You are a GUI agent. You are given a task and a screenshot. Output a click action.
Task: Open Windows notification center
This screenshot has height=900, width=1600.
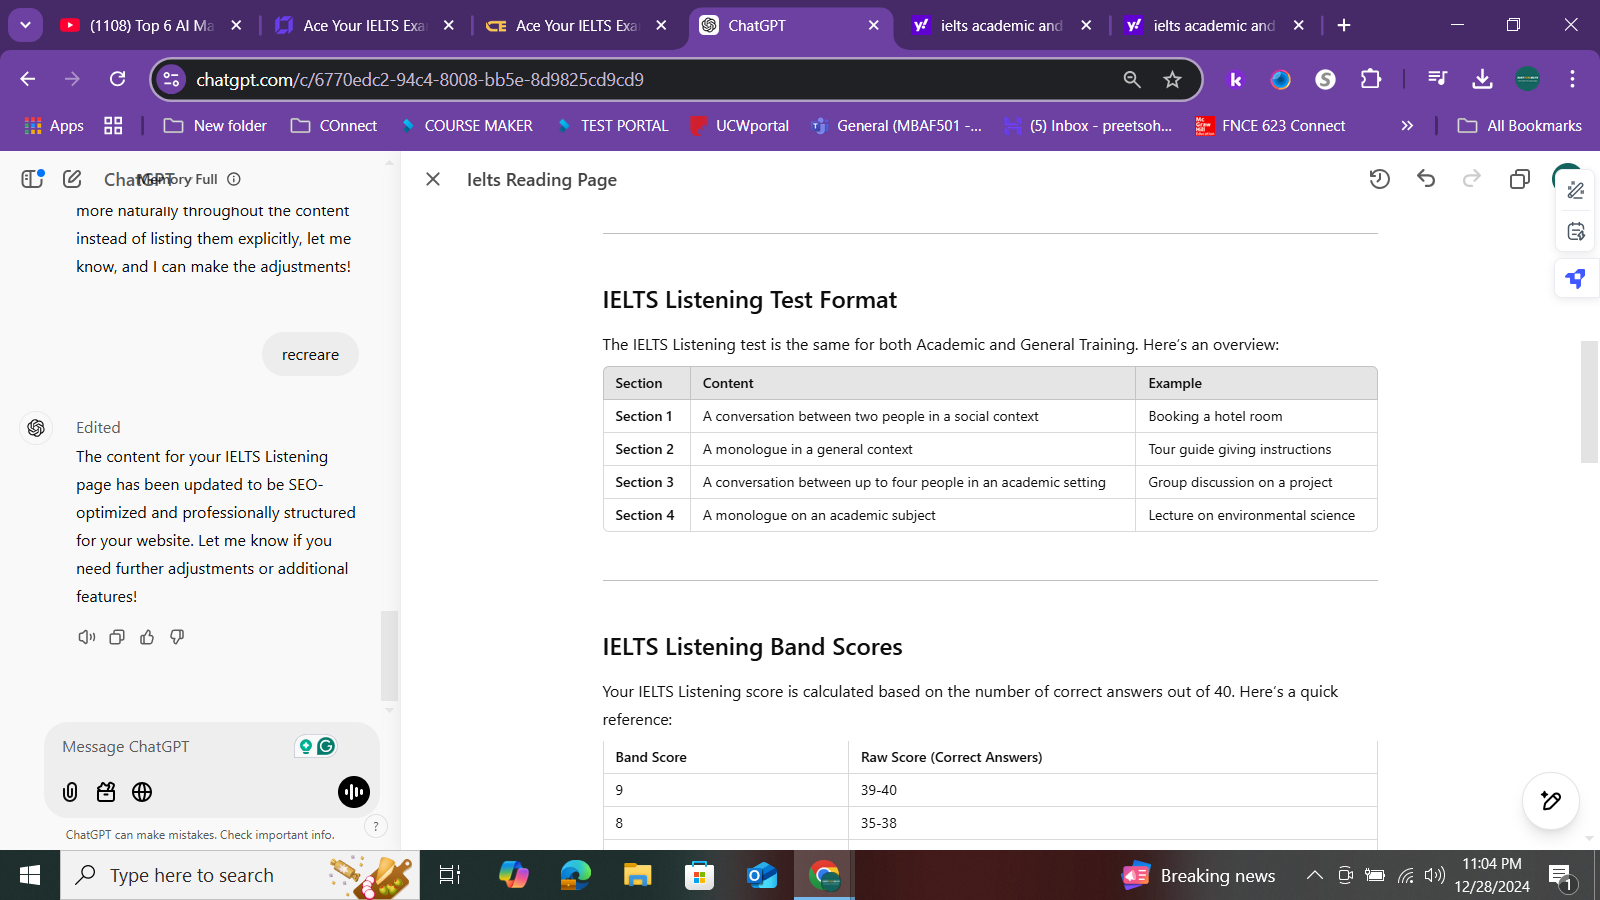(x=1562, y=877)
